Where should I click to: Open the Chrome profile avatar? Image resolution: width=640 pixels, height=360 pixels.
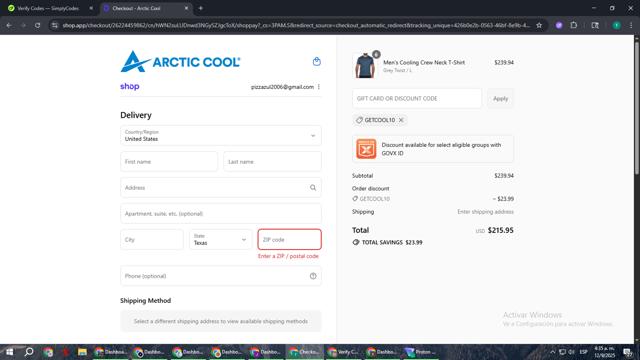[x=616, y=25]
